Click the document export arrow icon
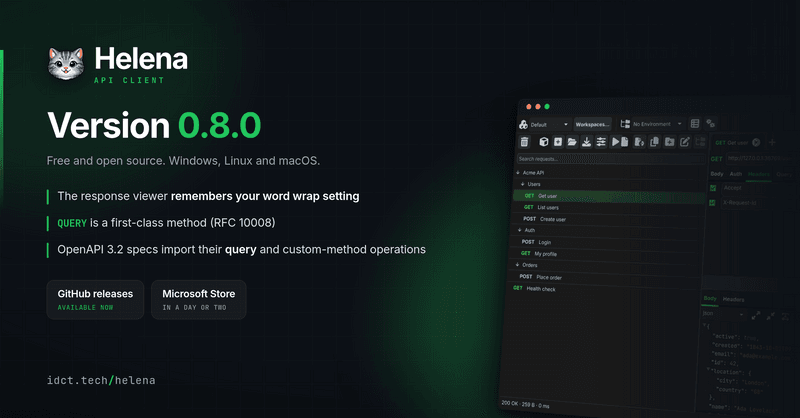Viewport: 800px width, 418px height. pos(639,142)
